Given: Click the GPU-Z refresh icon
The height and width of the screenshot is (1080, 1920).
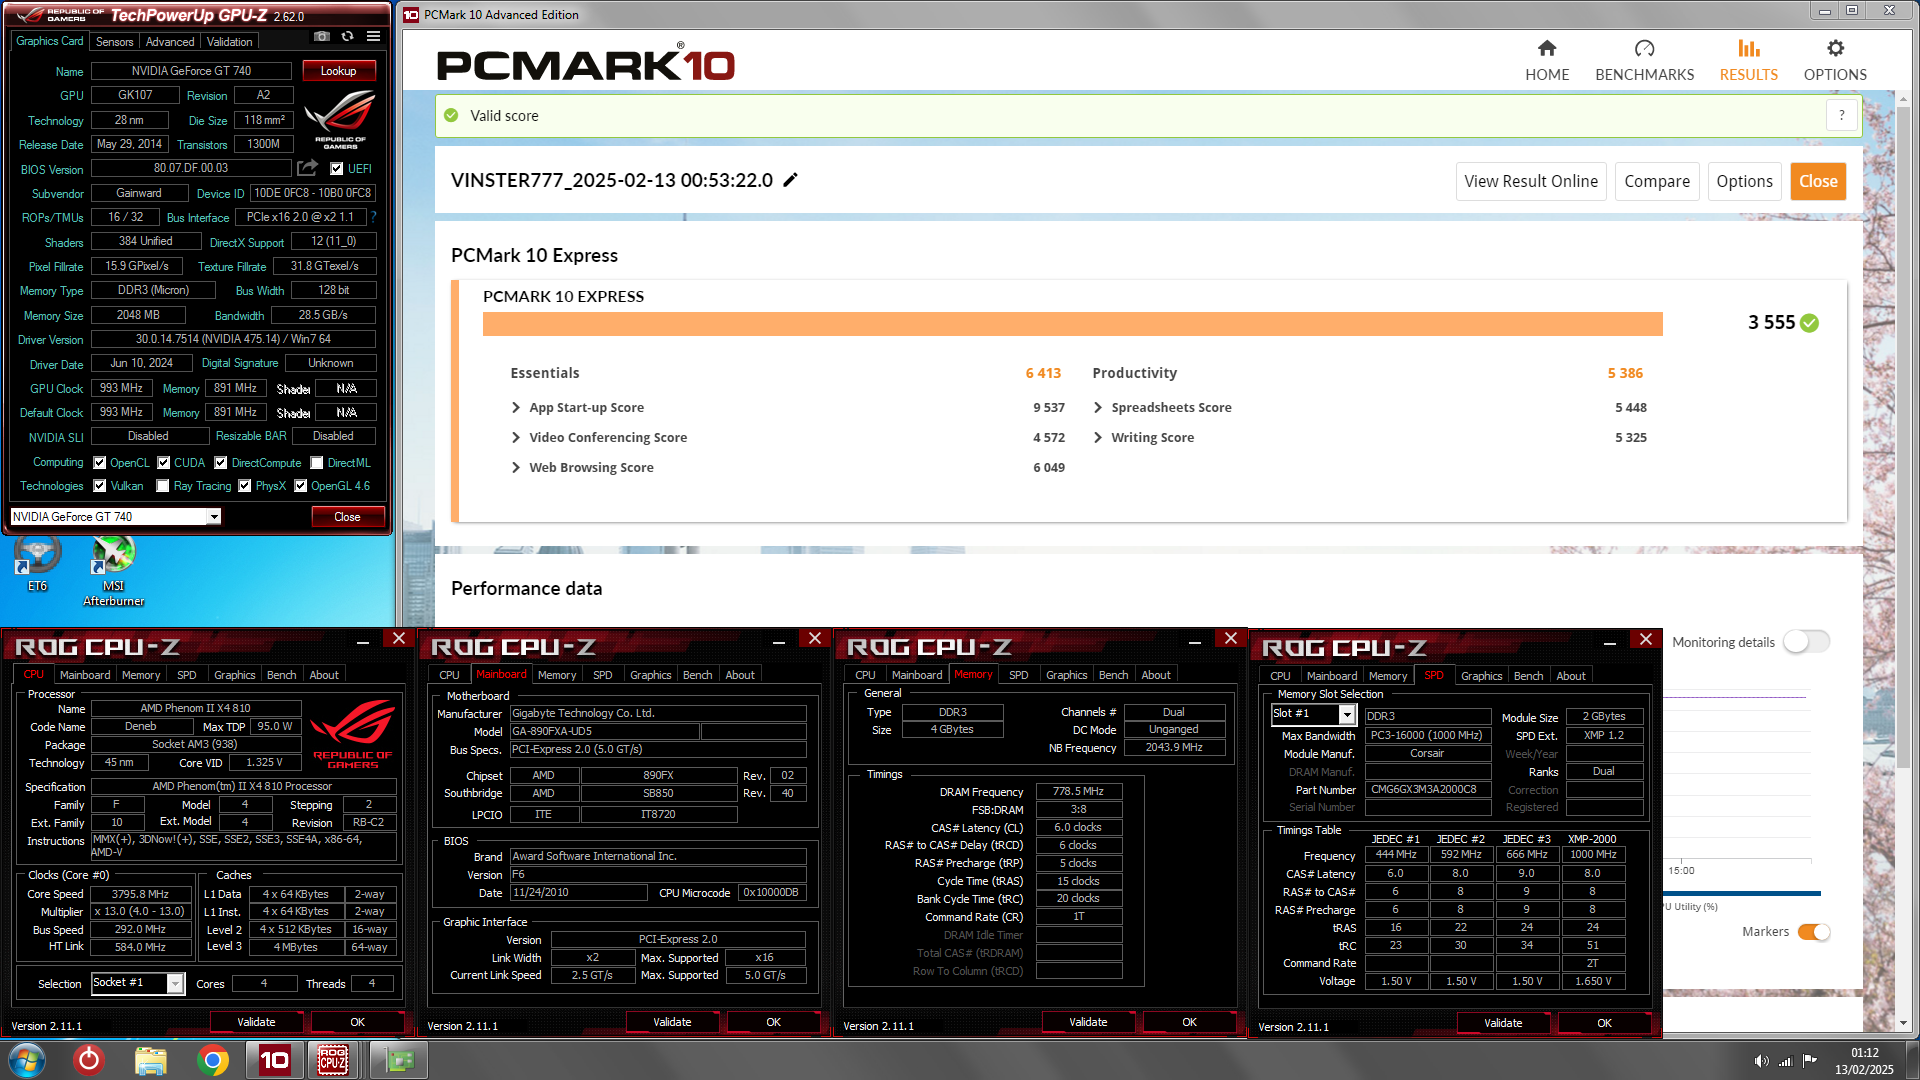Looking at the screenshot, I should point(347,37).
